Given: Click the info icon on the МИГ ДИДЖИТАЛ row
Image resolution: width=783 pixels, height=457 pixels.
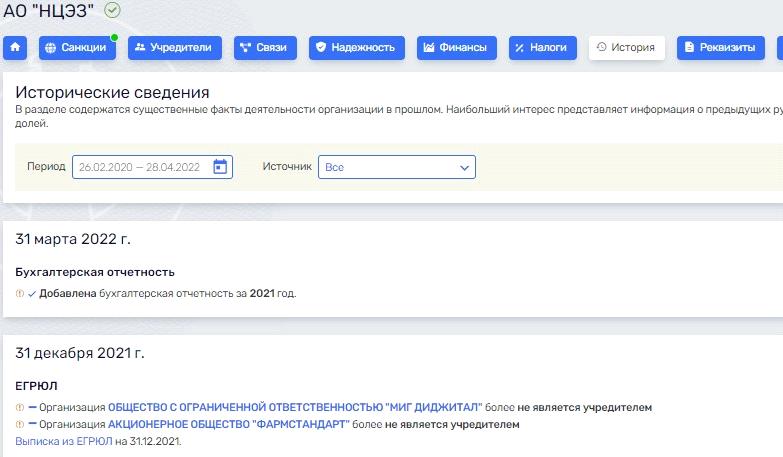Looking at the screenshot, I should [x=19, y=408].
